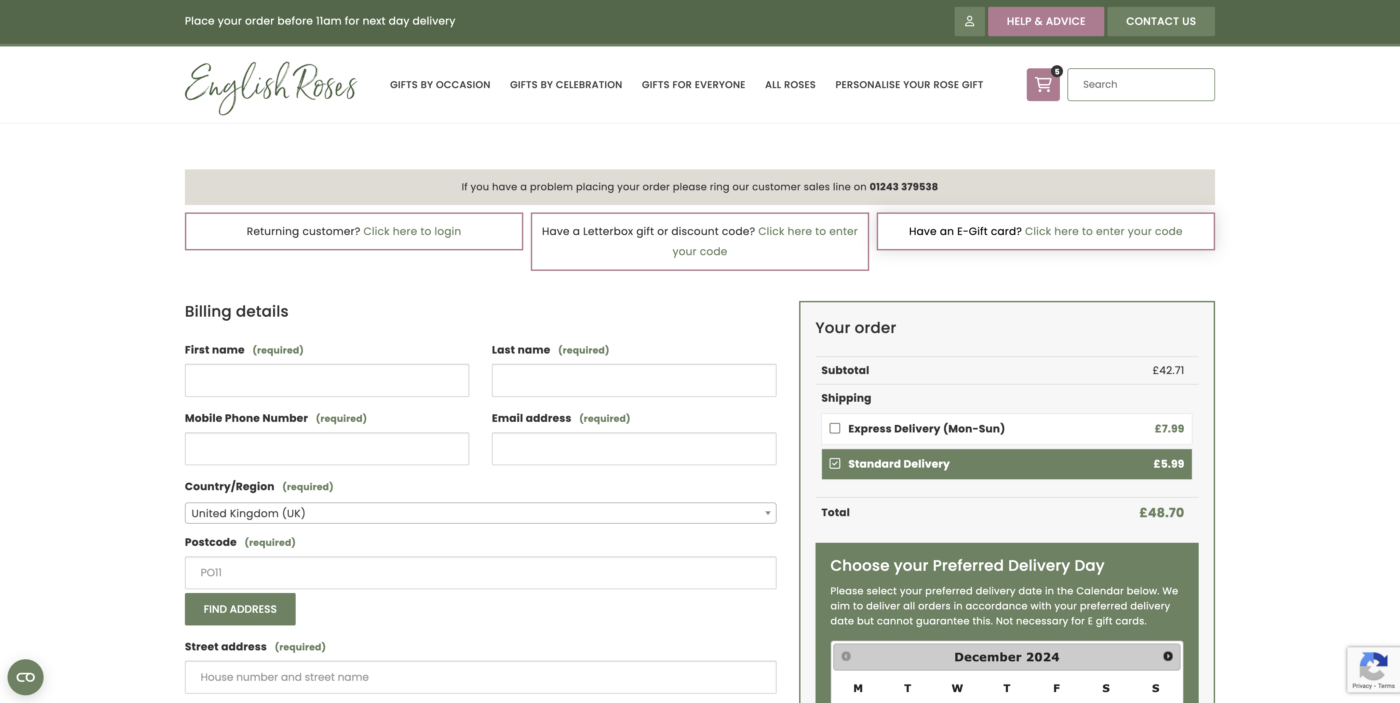Open cookie settings icon at bottom left

[25, 677]
